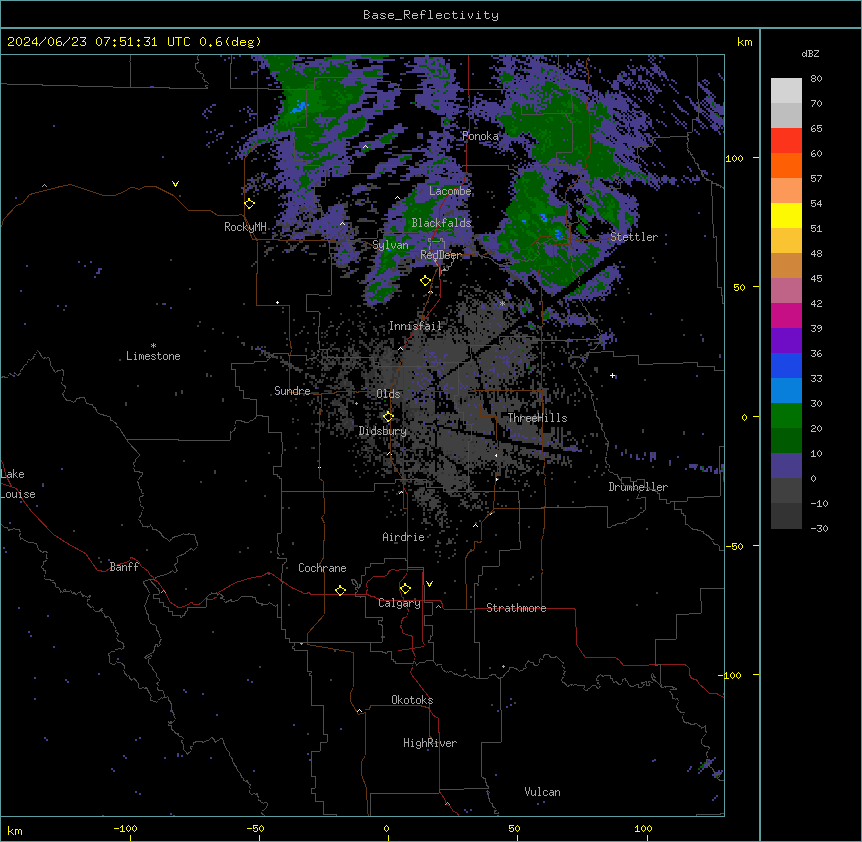Select the Vulcan map label
The image size is (862, 842).
[x=542, y=792]
